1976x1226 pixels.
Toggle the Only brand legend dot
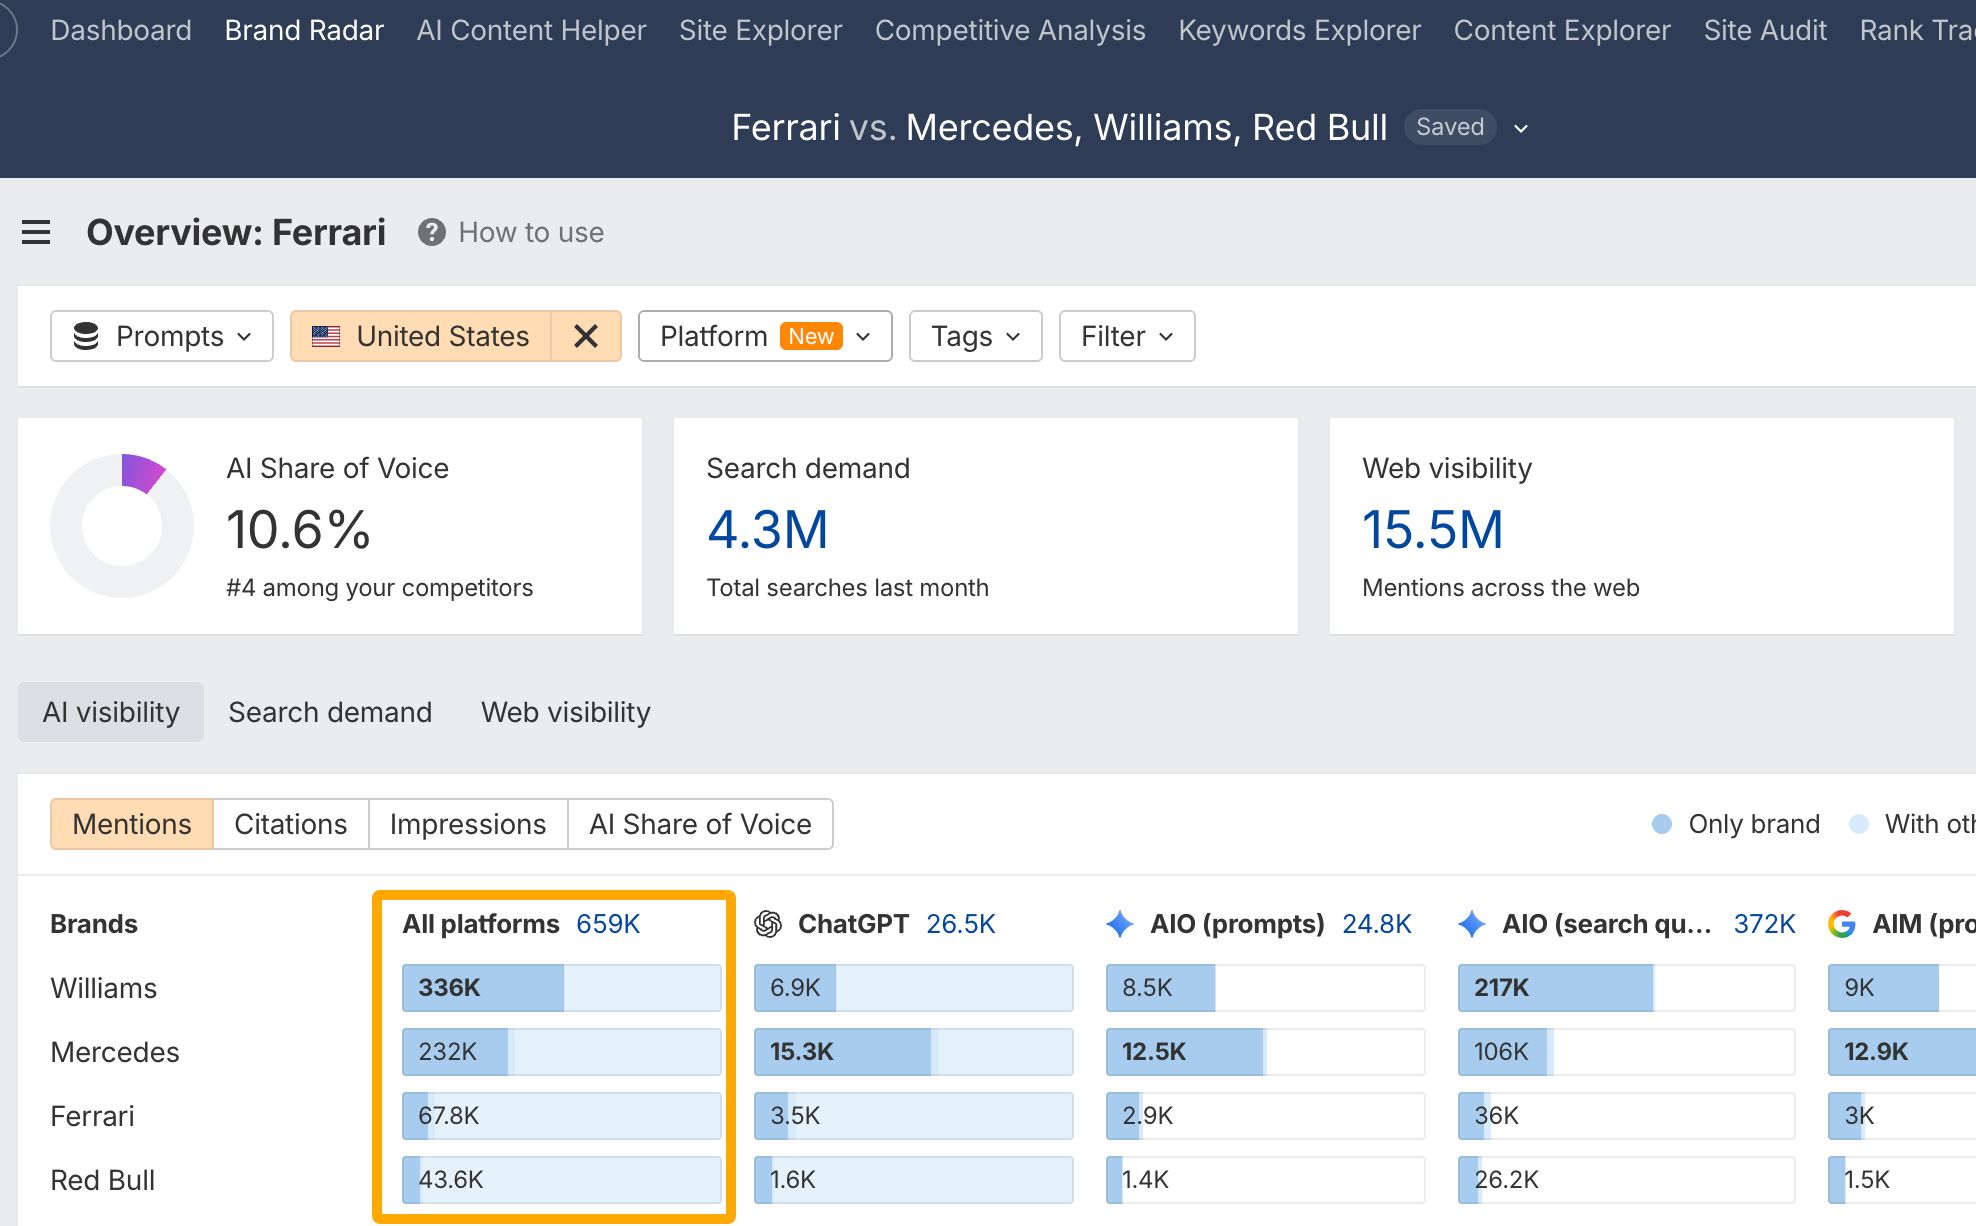coord(1662,824)
